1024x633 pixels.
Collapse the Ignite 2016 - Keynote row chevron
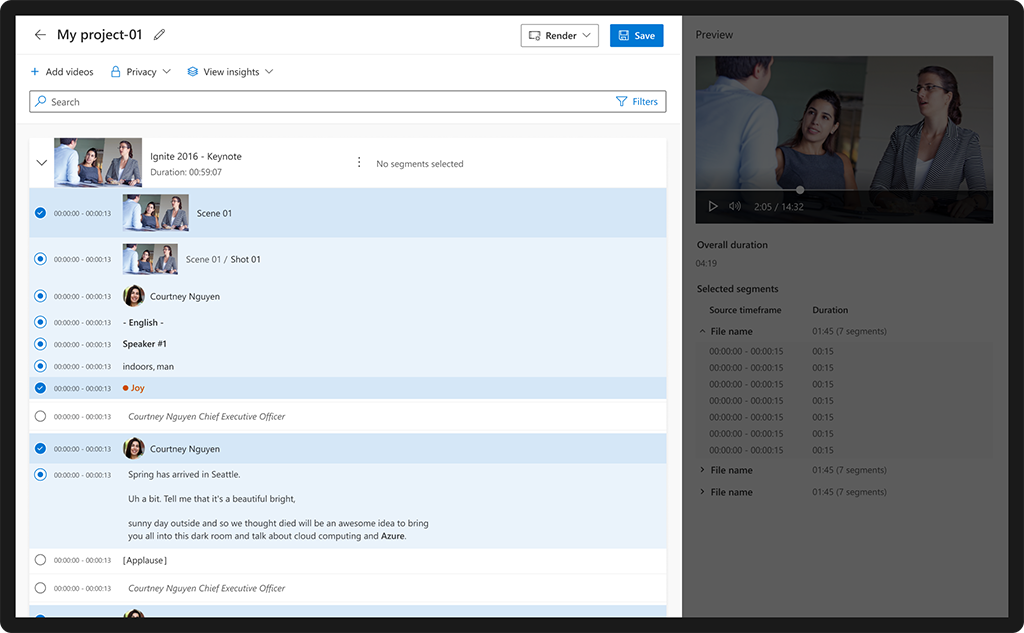click(x=42, y=161)
